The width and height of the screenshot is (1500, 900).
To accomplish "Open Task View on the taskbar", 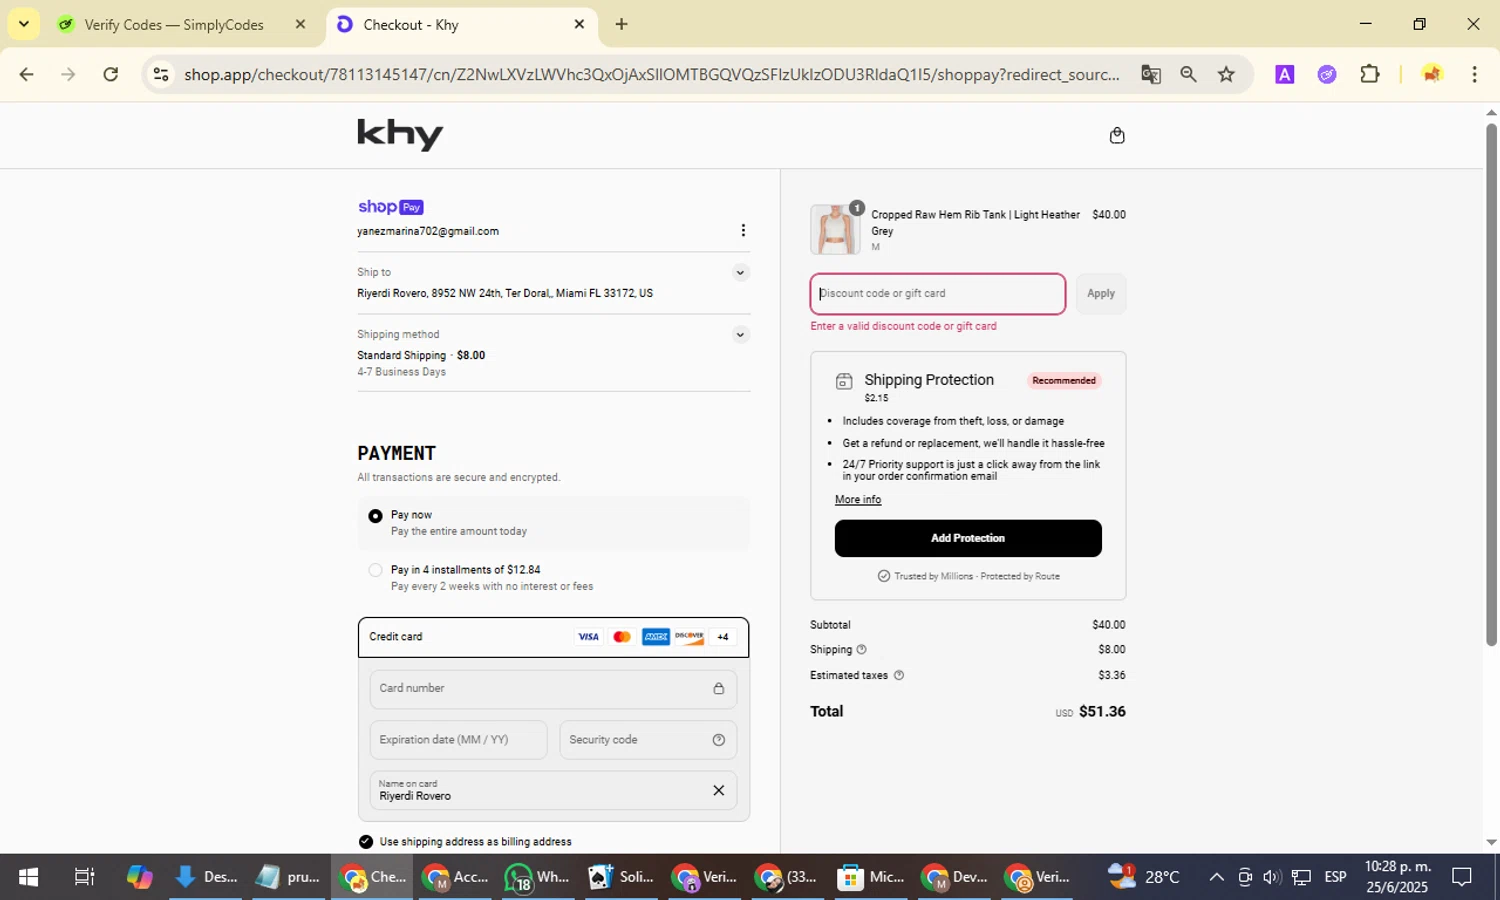I will [85, 877].
